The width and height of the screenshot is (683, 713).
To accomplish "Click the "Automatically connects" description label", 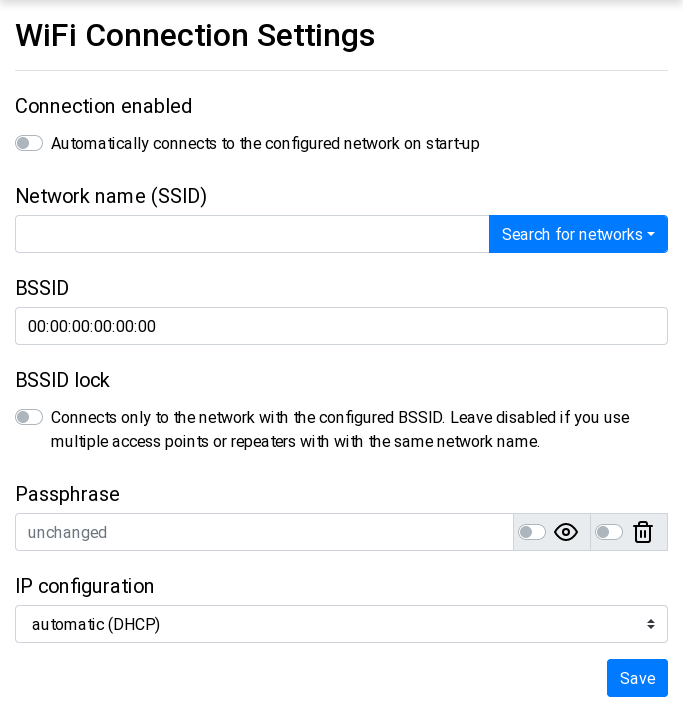I will 265,143.
